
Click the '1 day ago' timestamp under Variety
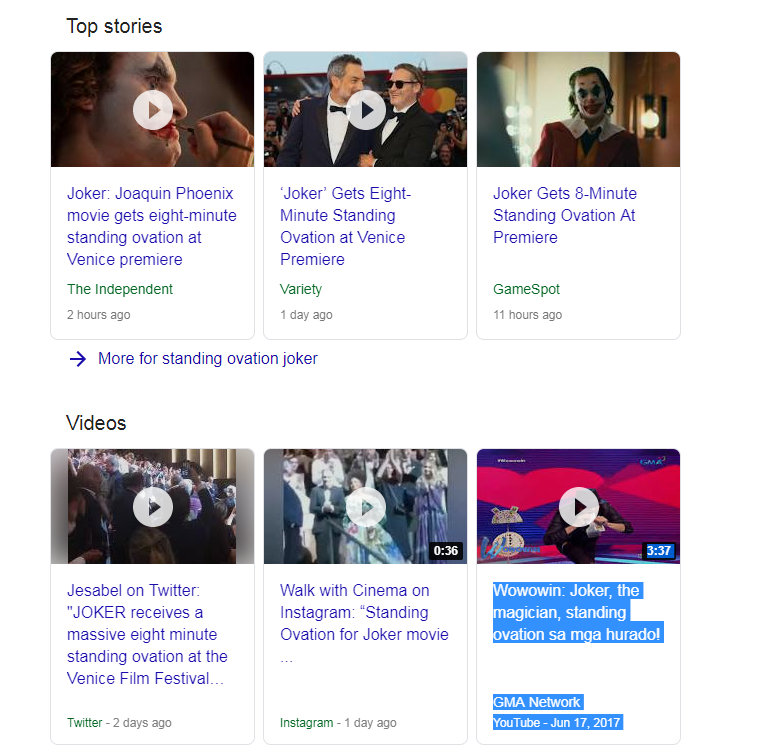coord(306,315)
